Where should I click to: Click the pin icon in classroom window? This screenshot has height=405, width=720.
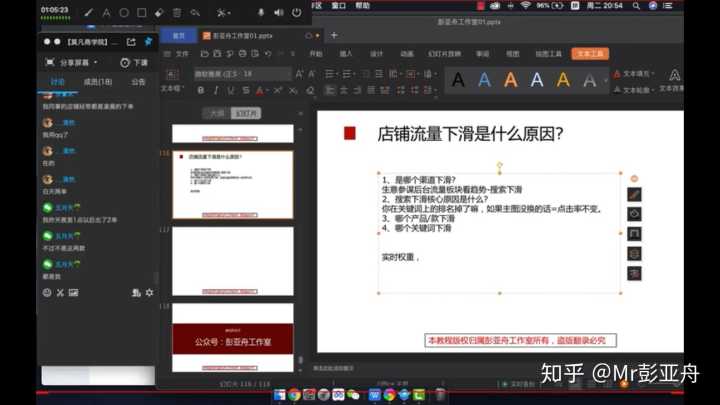click(148, 42)
